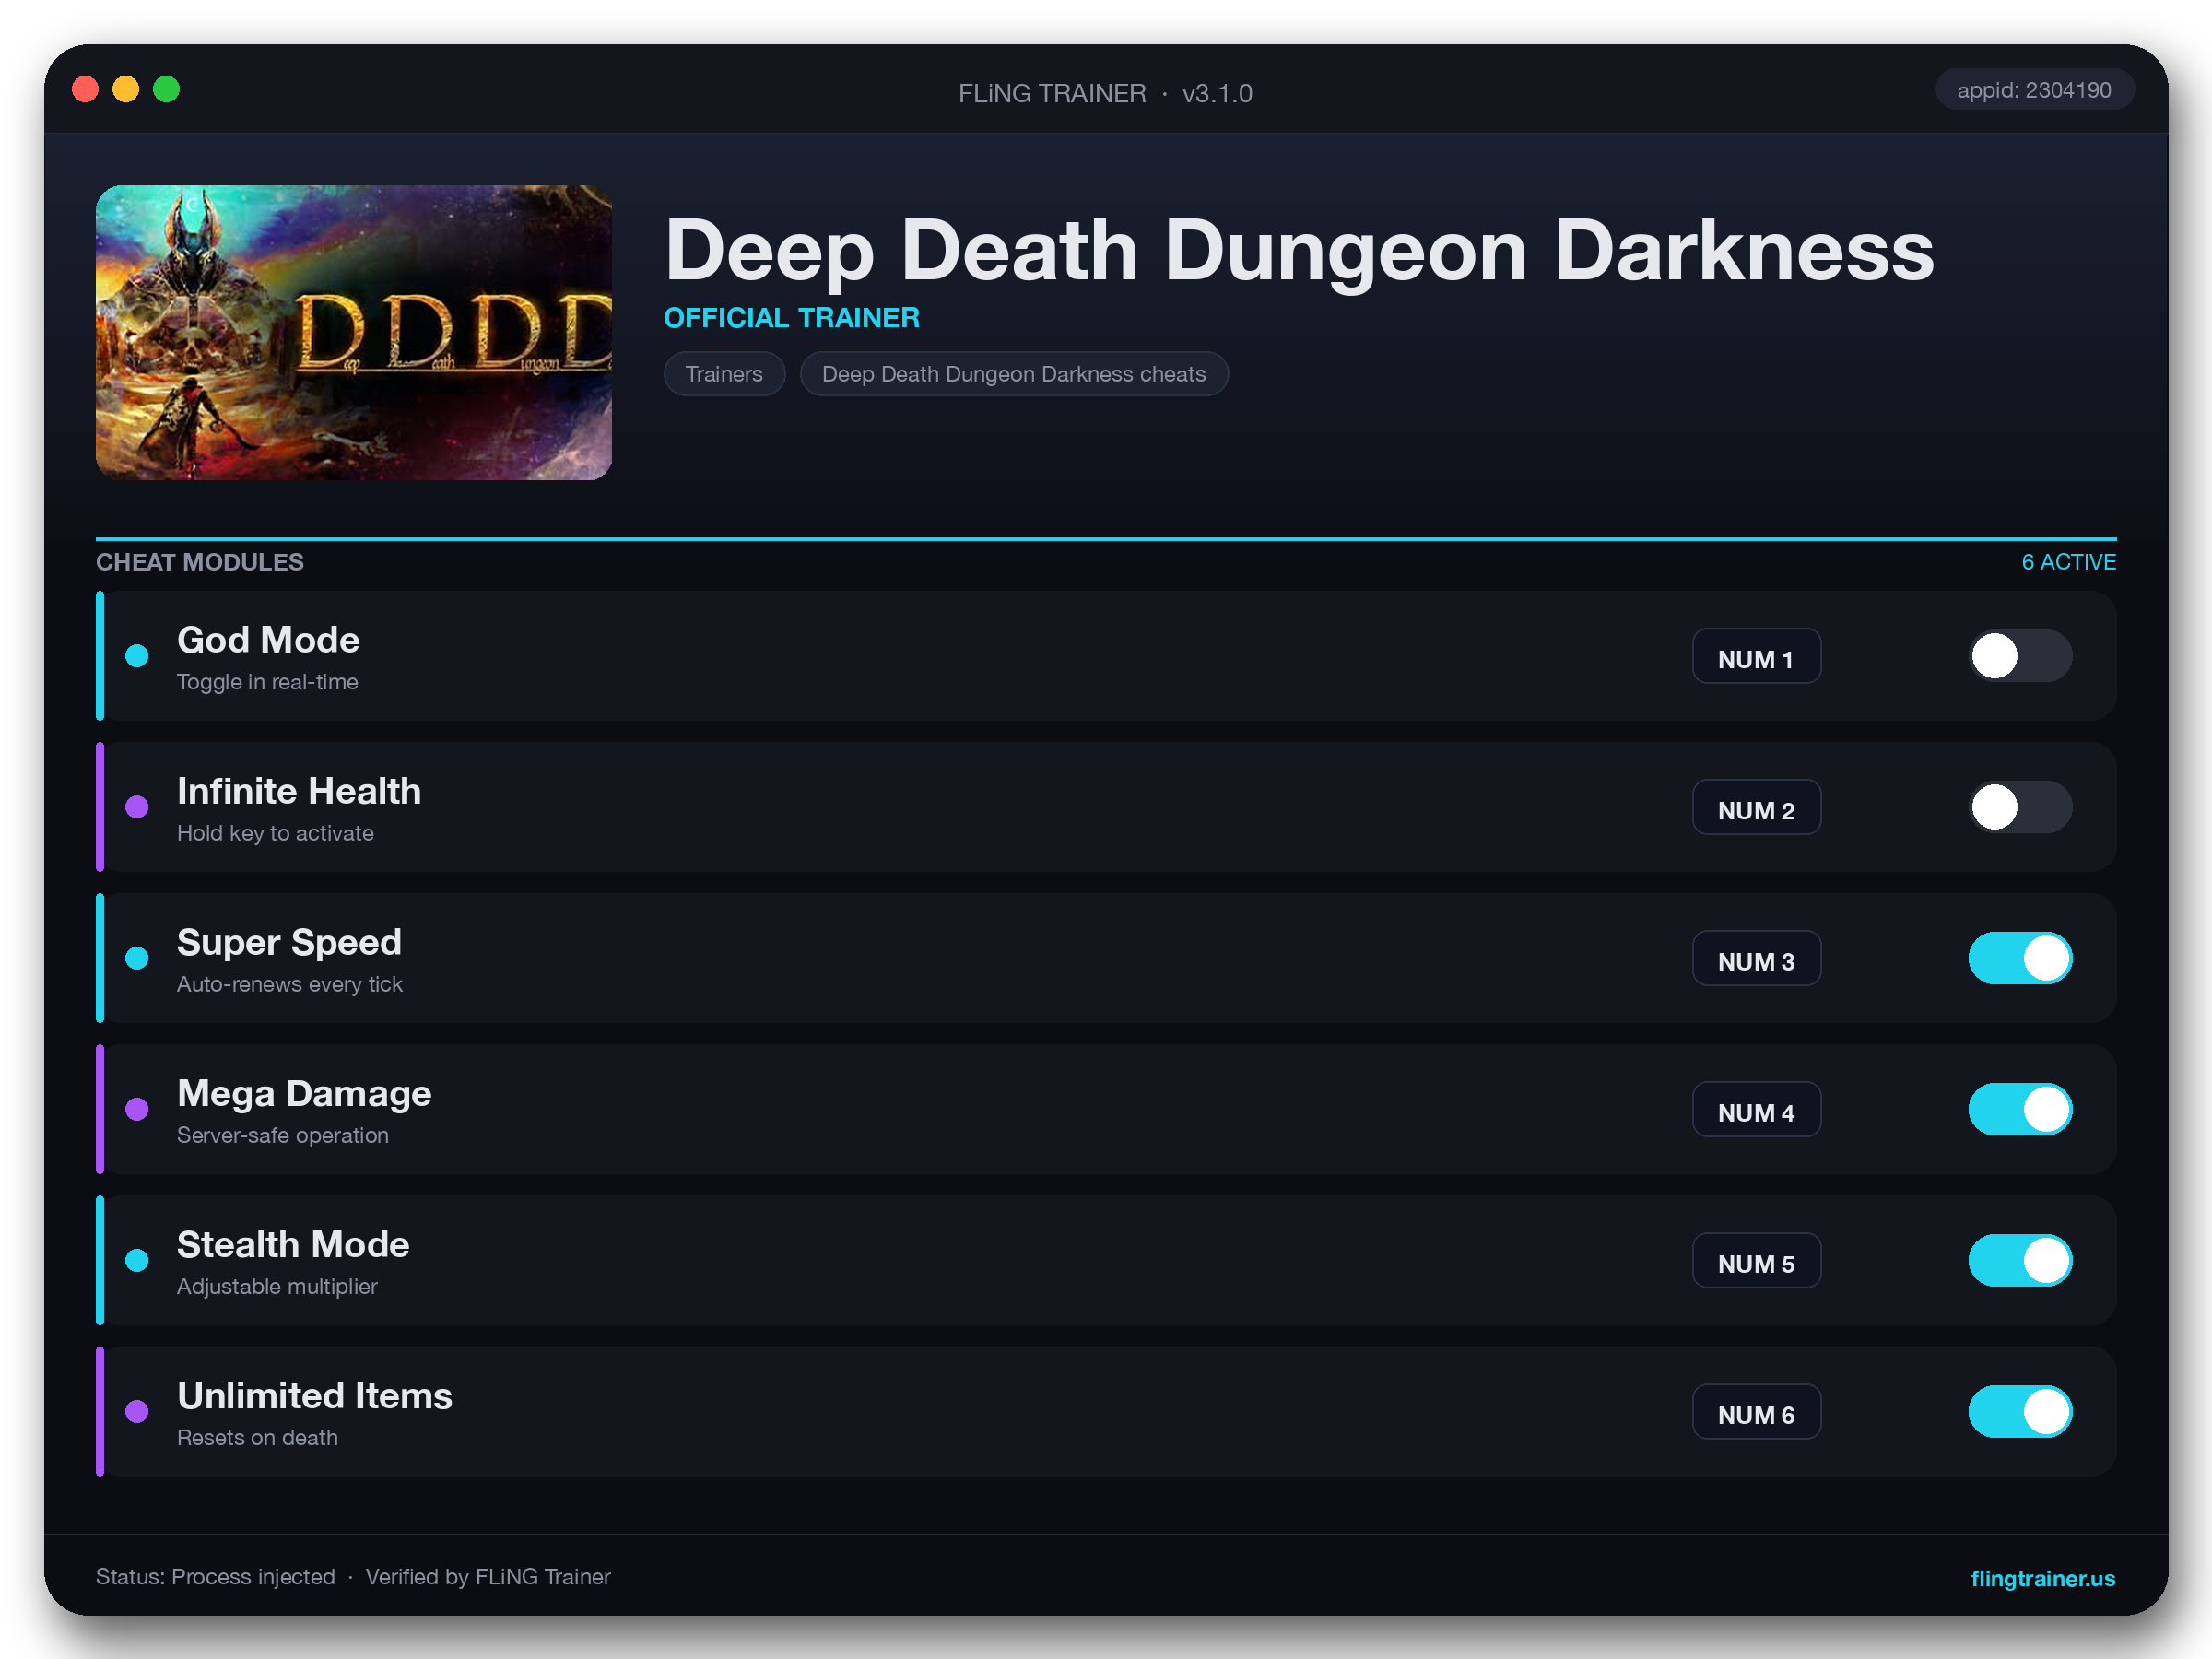This screenshot has width=2212, height=1659.
Task: Visit the flingtrainer.us link
Action: (x=2042, y=1577)
